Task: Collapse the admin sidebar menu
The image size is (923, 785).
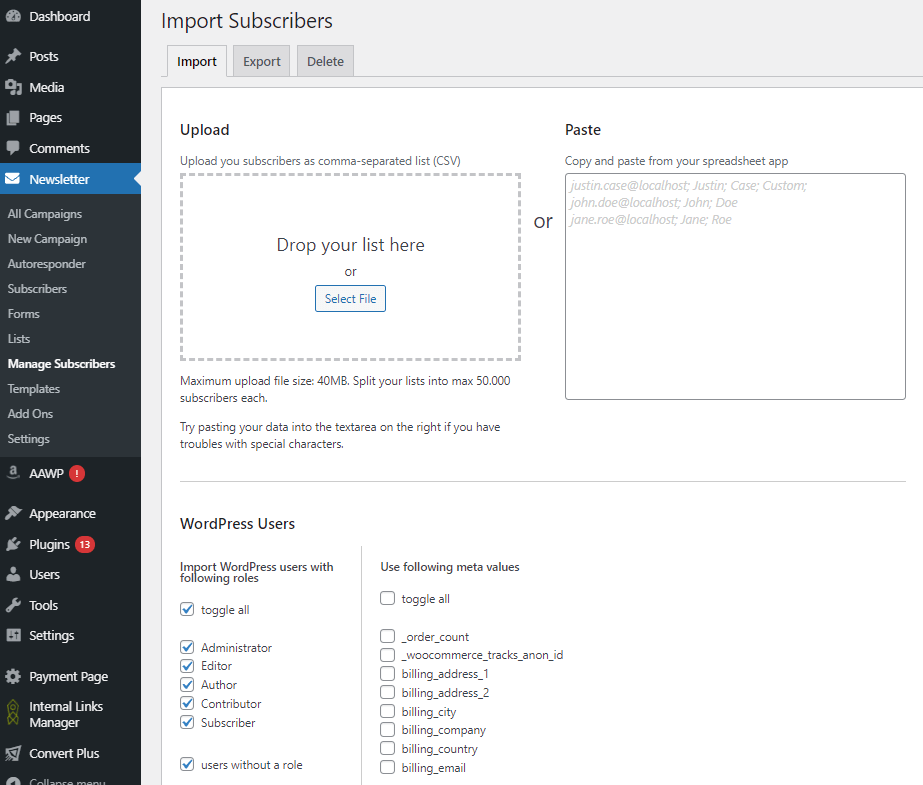Action: pyautogui.click(x=60, y=780)
